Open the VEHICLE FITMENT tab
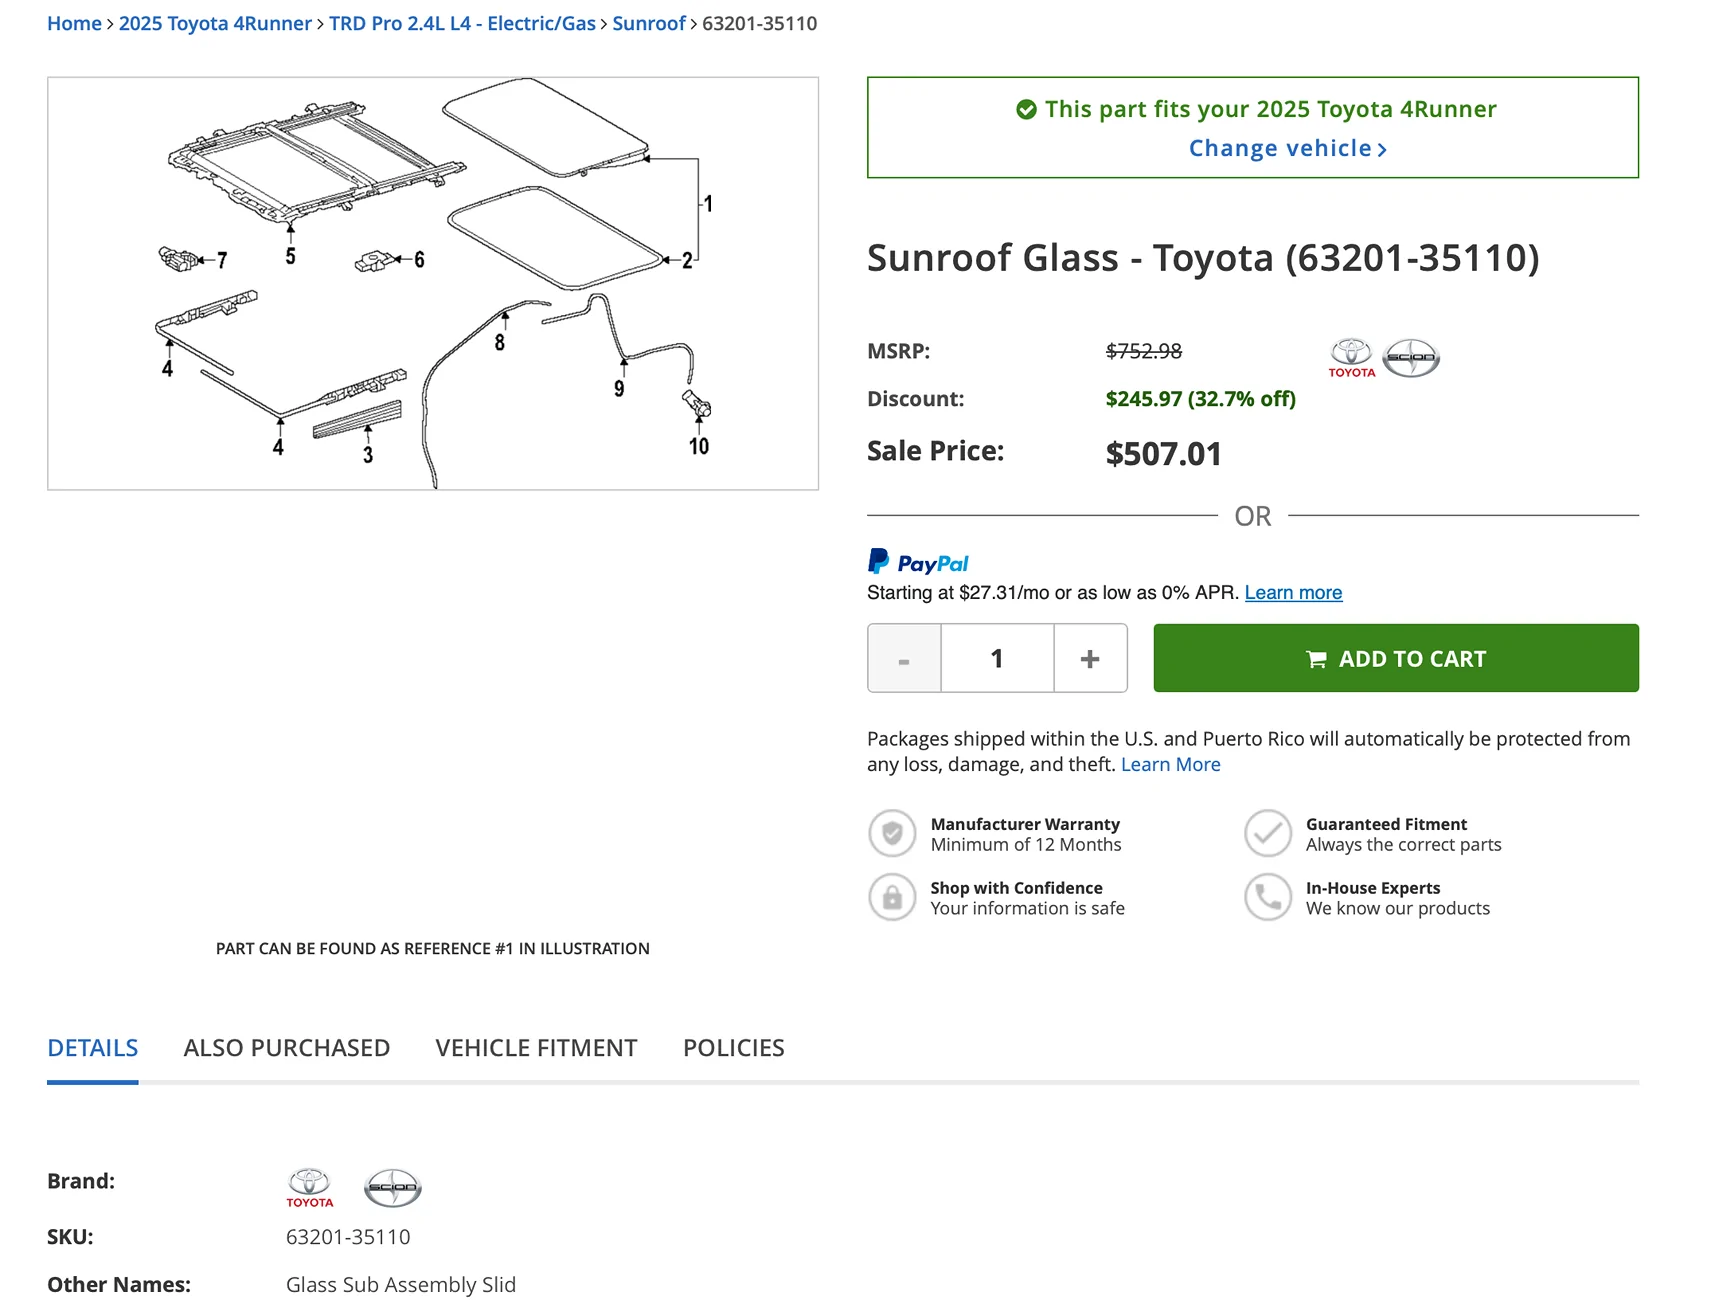Image resolution: width=1715 pixels, height=1300 pixels. pos(536,1048)
